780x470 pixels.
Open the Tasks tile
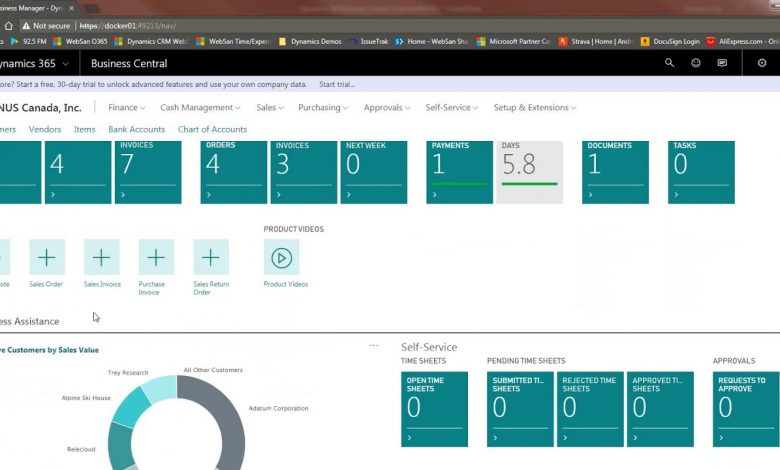pos(701,172)
